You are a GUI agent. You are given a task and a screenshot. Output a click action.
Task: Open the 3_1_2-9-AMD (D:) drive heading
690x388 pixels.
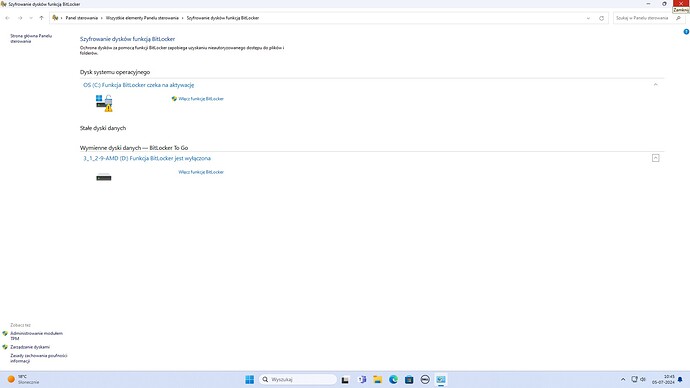point(147,158)
